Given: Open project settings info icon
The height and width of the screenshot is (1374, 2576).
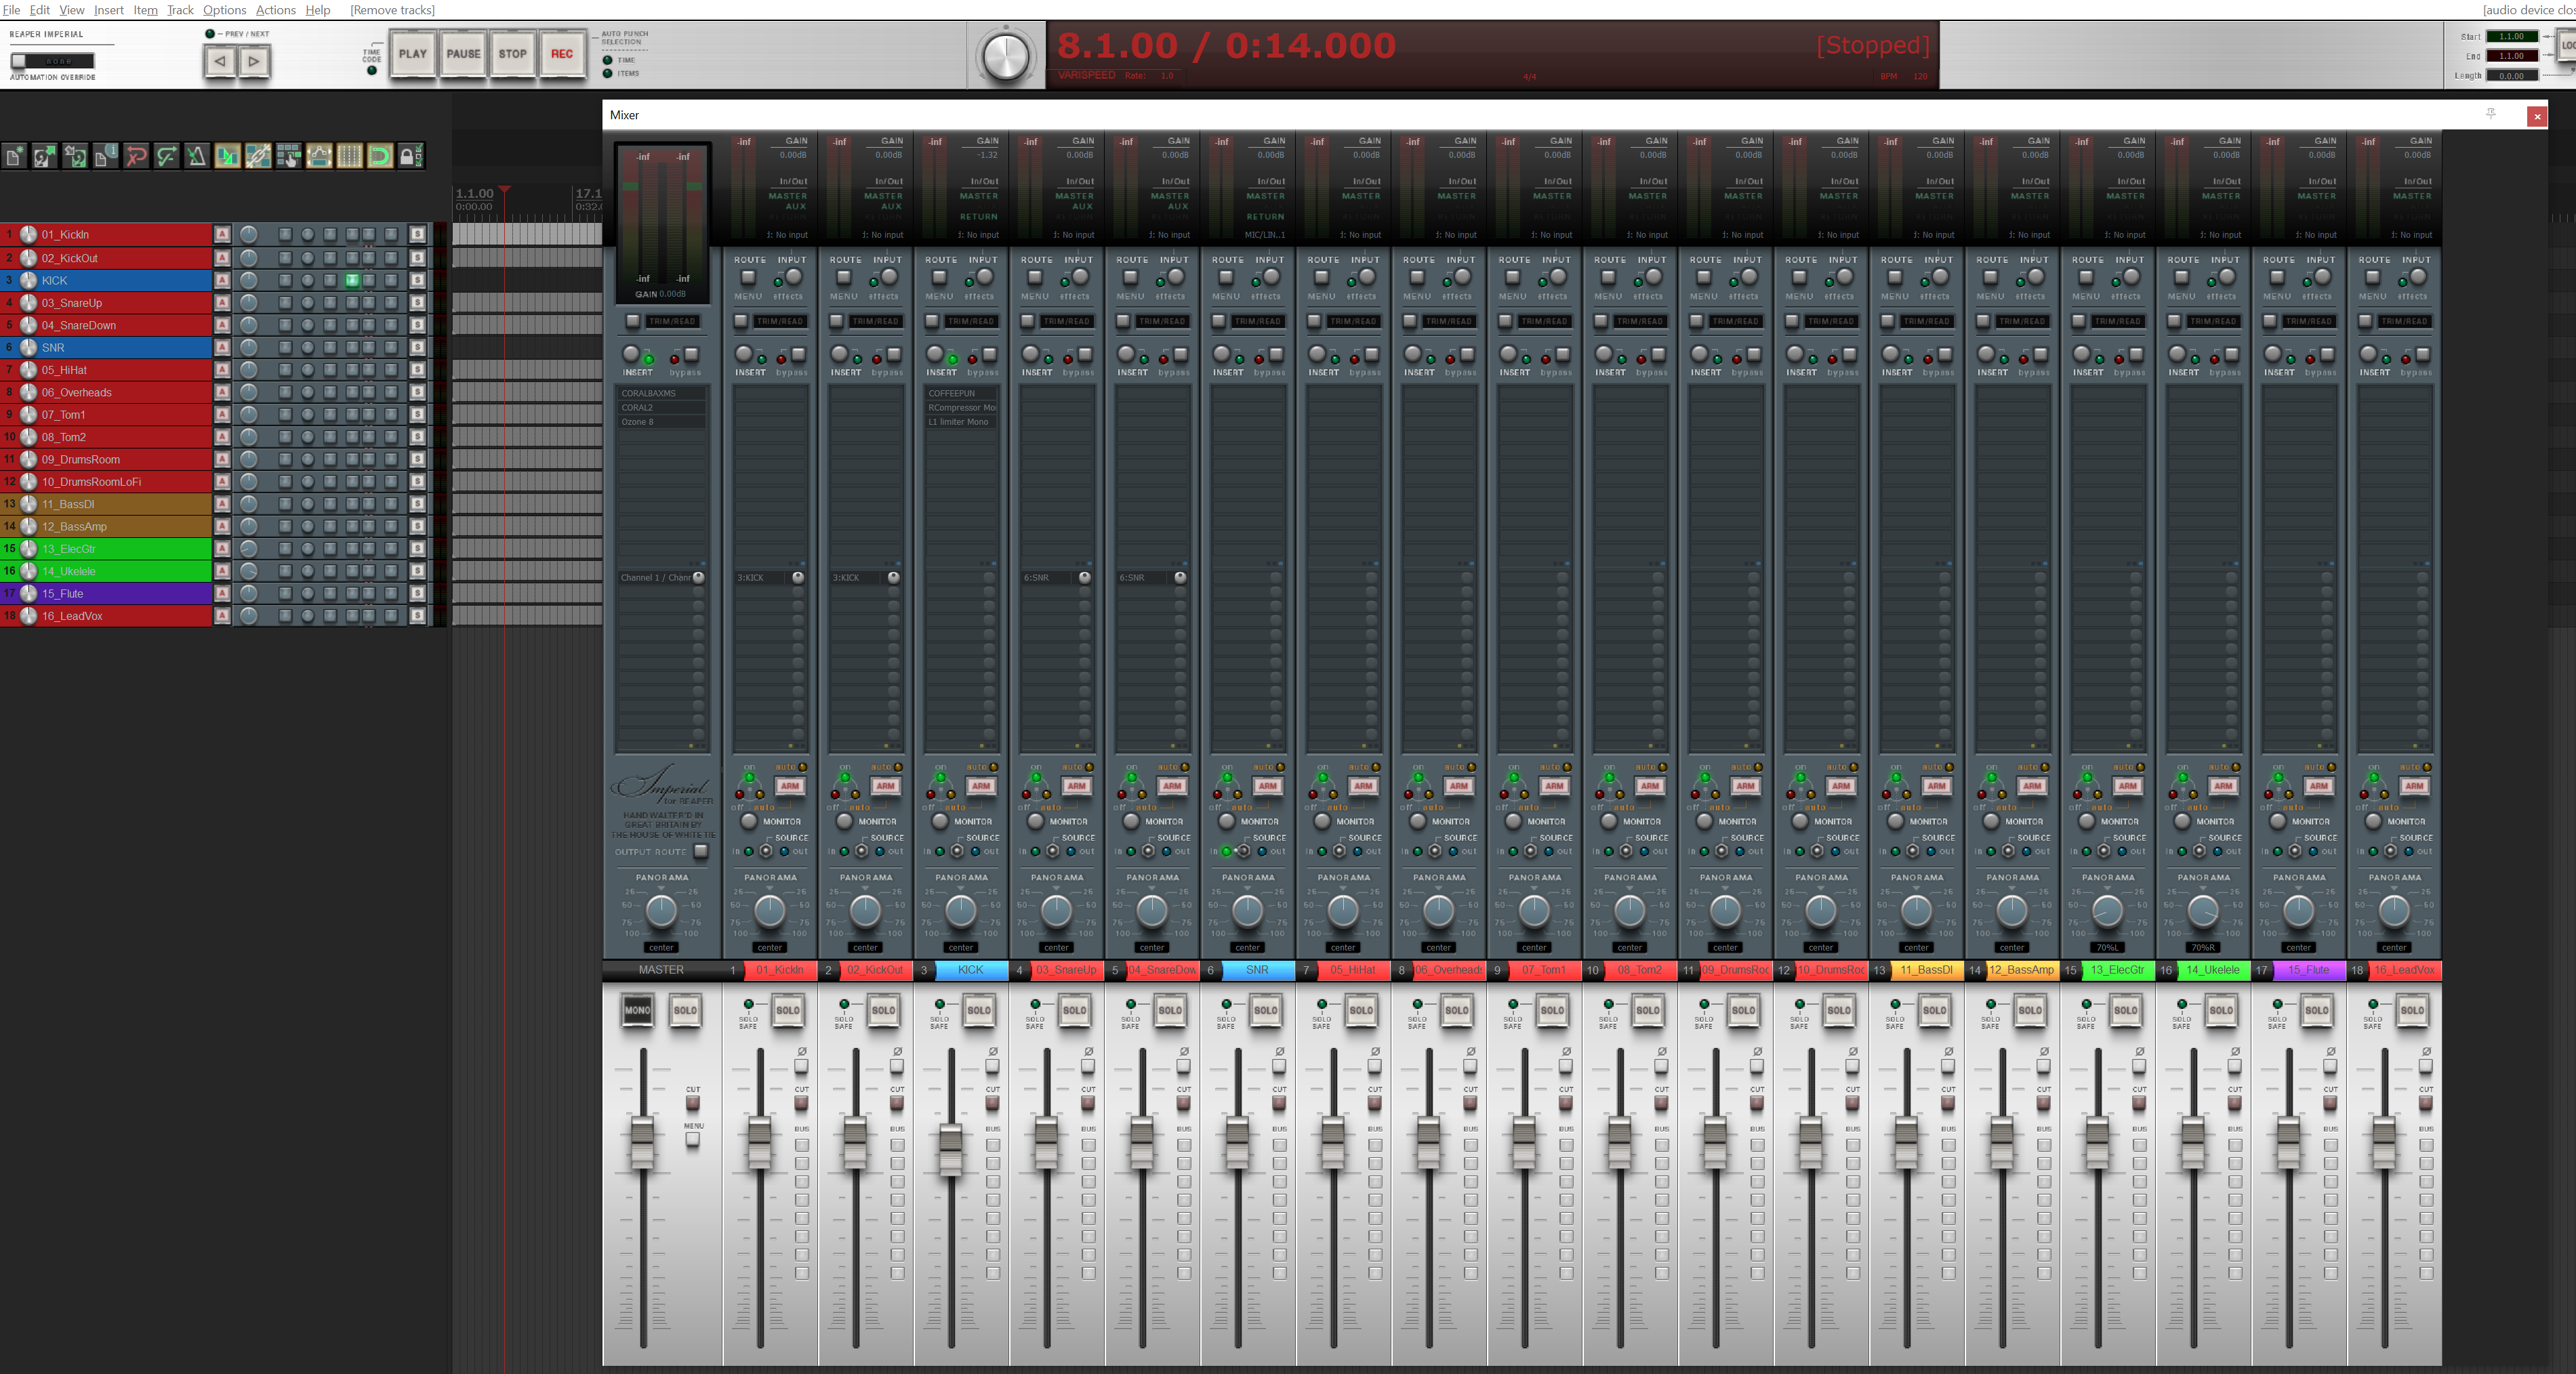Looking at the screenshot, I should tap(105, 156).
